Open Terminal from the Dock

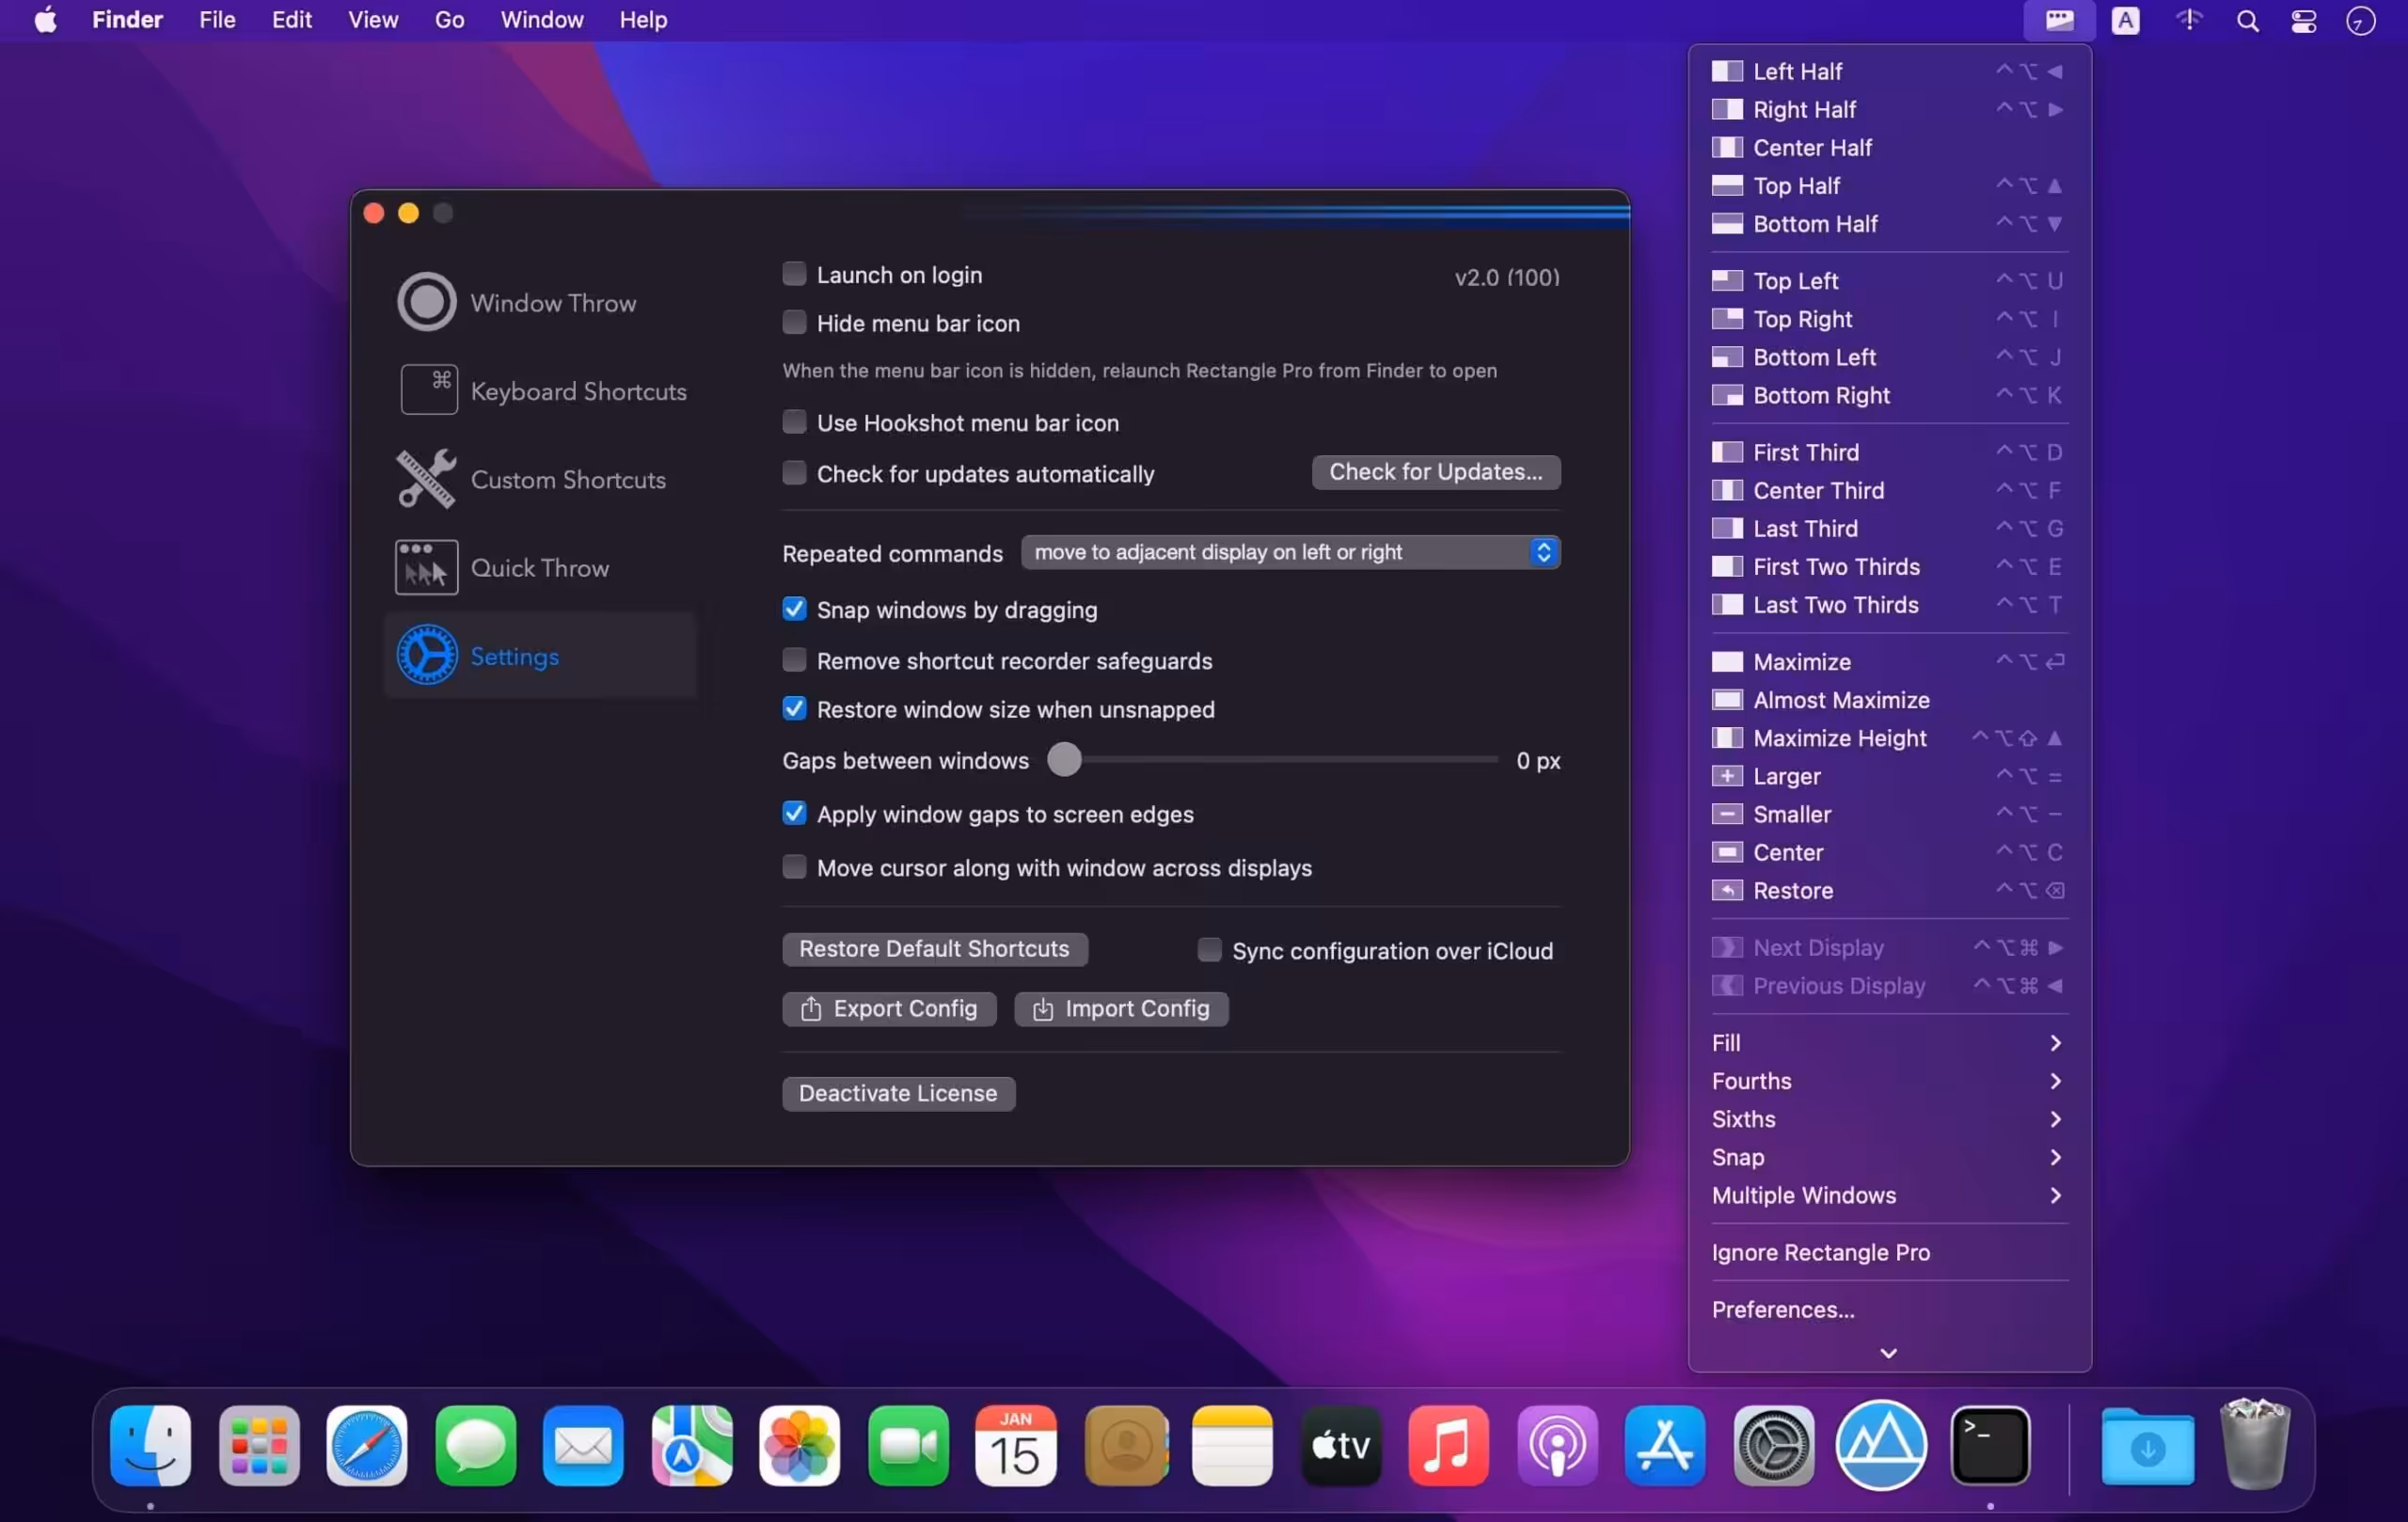(1990, 1445)
